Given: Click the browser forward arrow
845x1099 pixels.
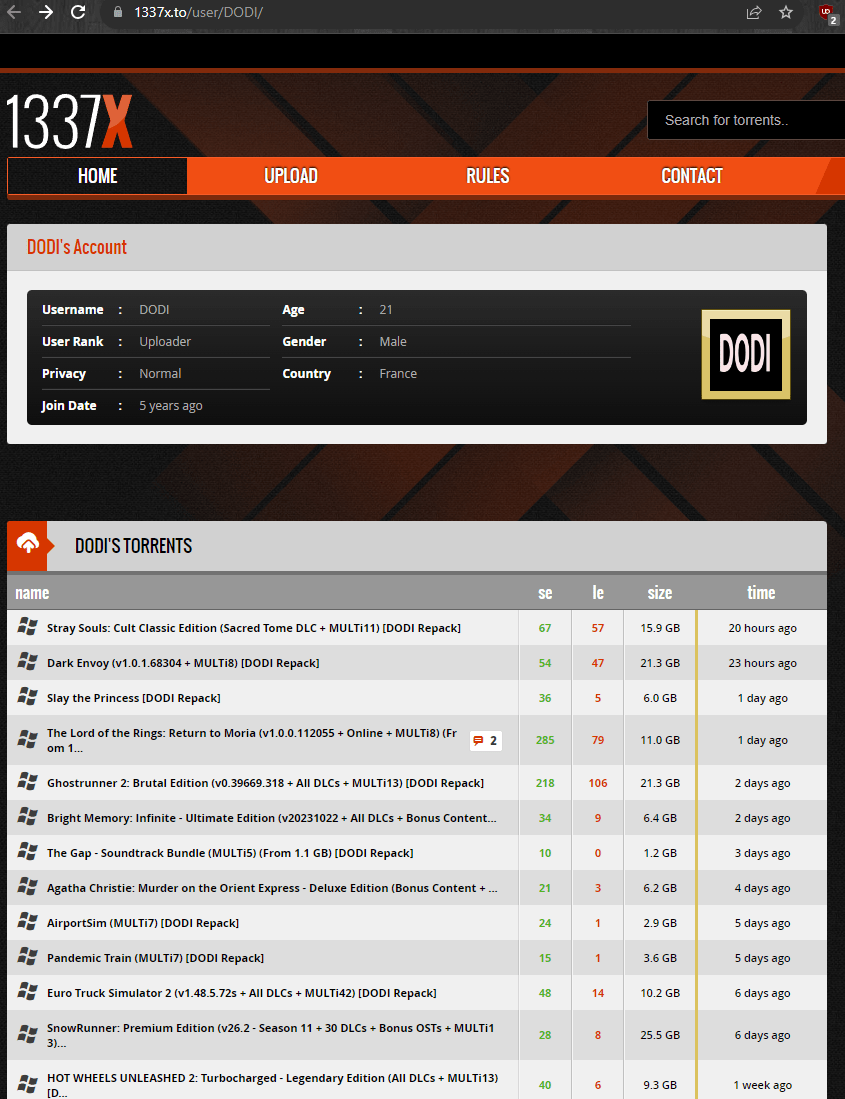Looking at the screenshot, I should tap(46, 12).
